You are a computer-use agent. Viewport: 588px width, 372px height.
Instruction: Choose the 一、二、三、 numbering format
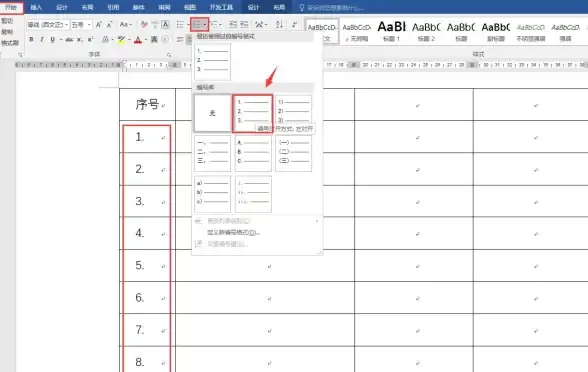[x=212, y=153]
